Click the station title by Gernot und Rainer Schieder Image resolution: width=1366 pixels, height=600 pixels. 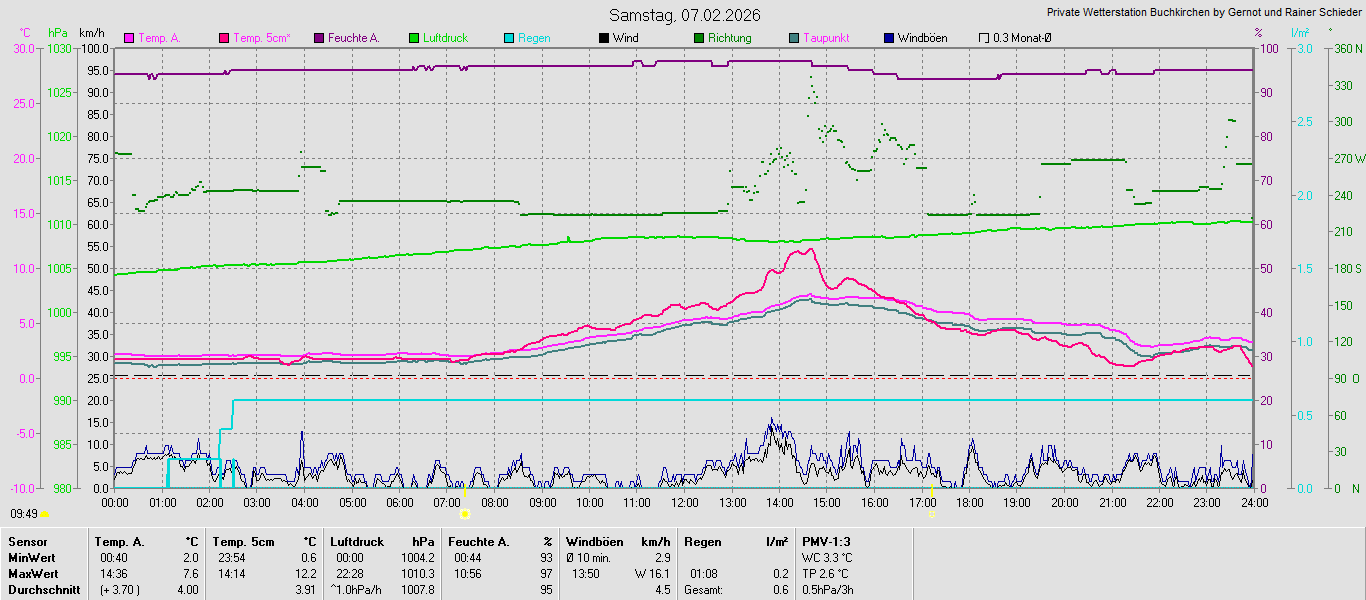tap(1203, 12)
